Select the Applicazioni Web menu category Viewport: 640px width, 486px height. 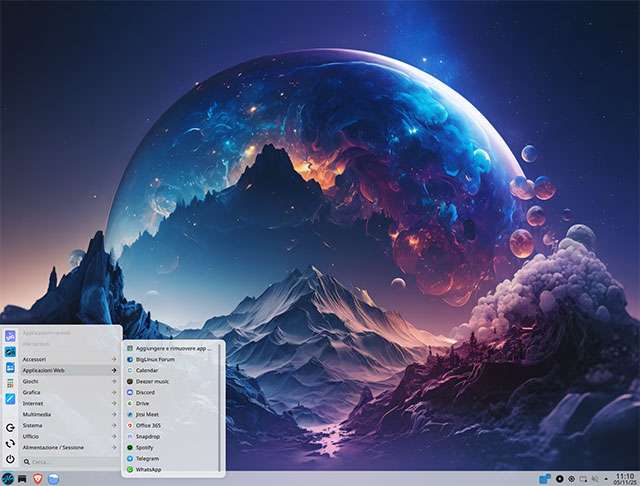pos(70,370)
